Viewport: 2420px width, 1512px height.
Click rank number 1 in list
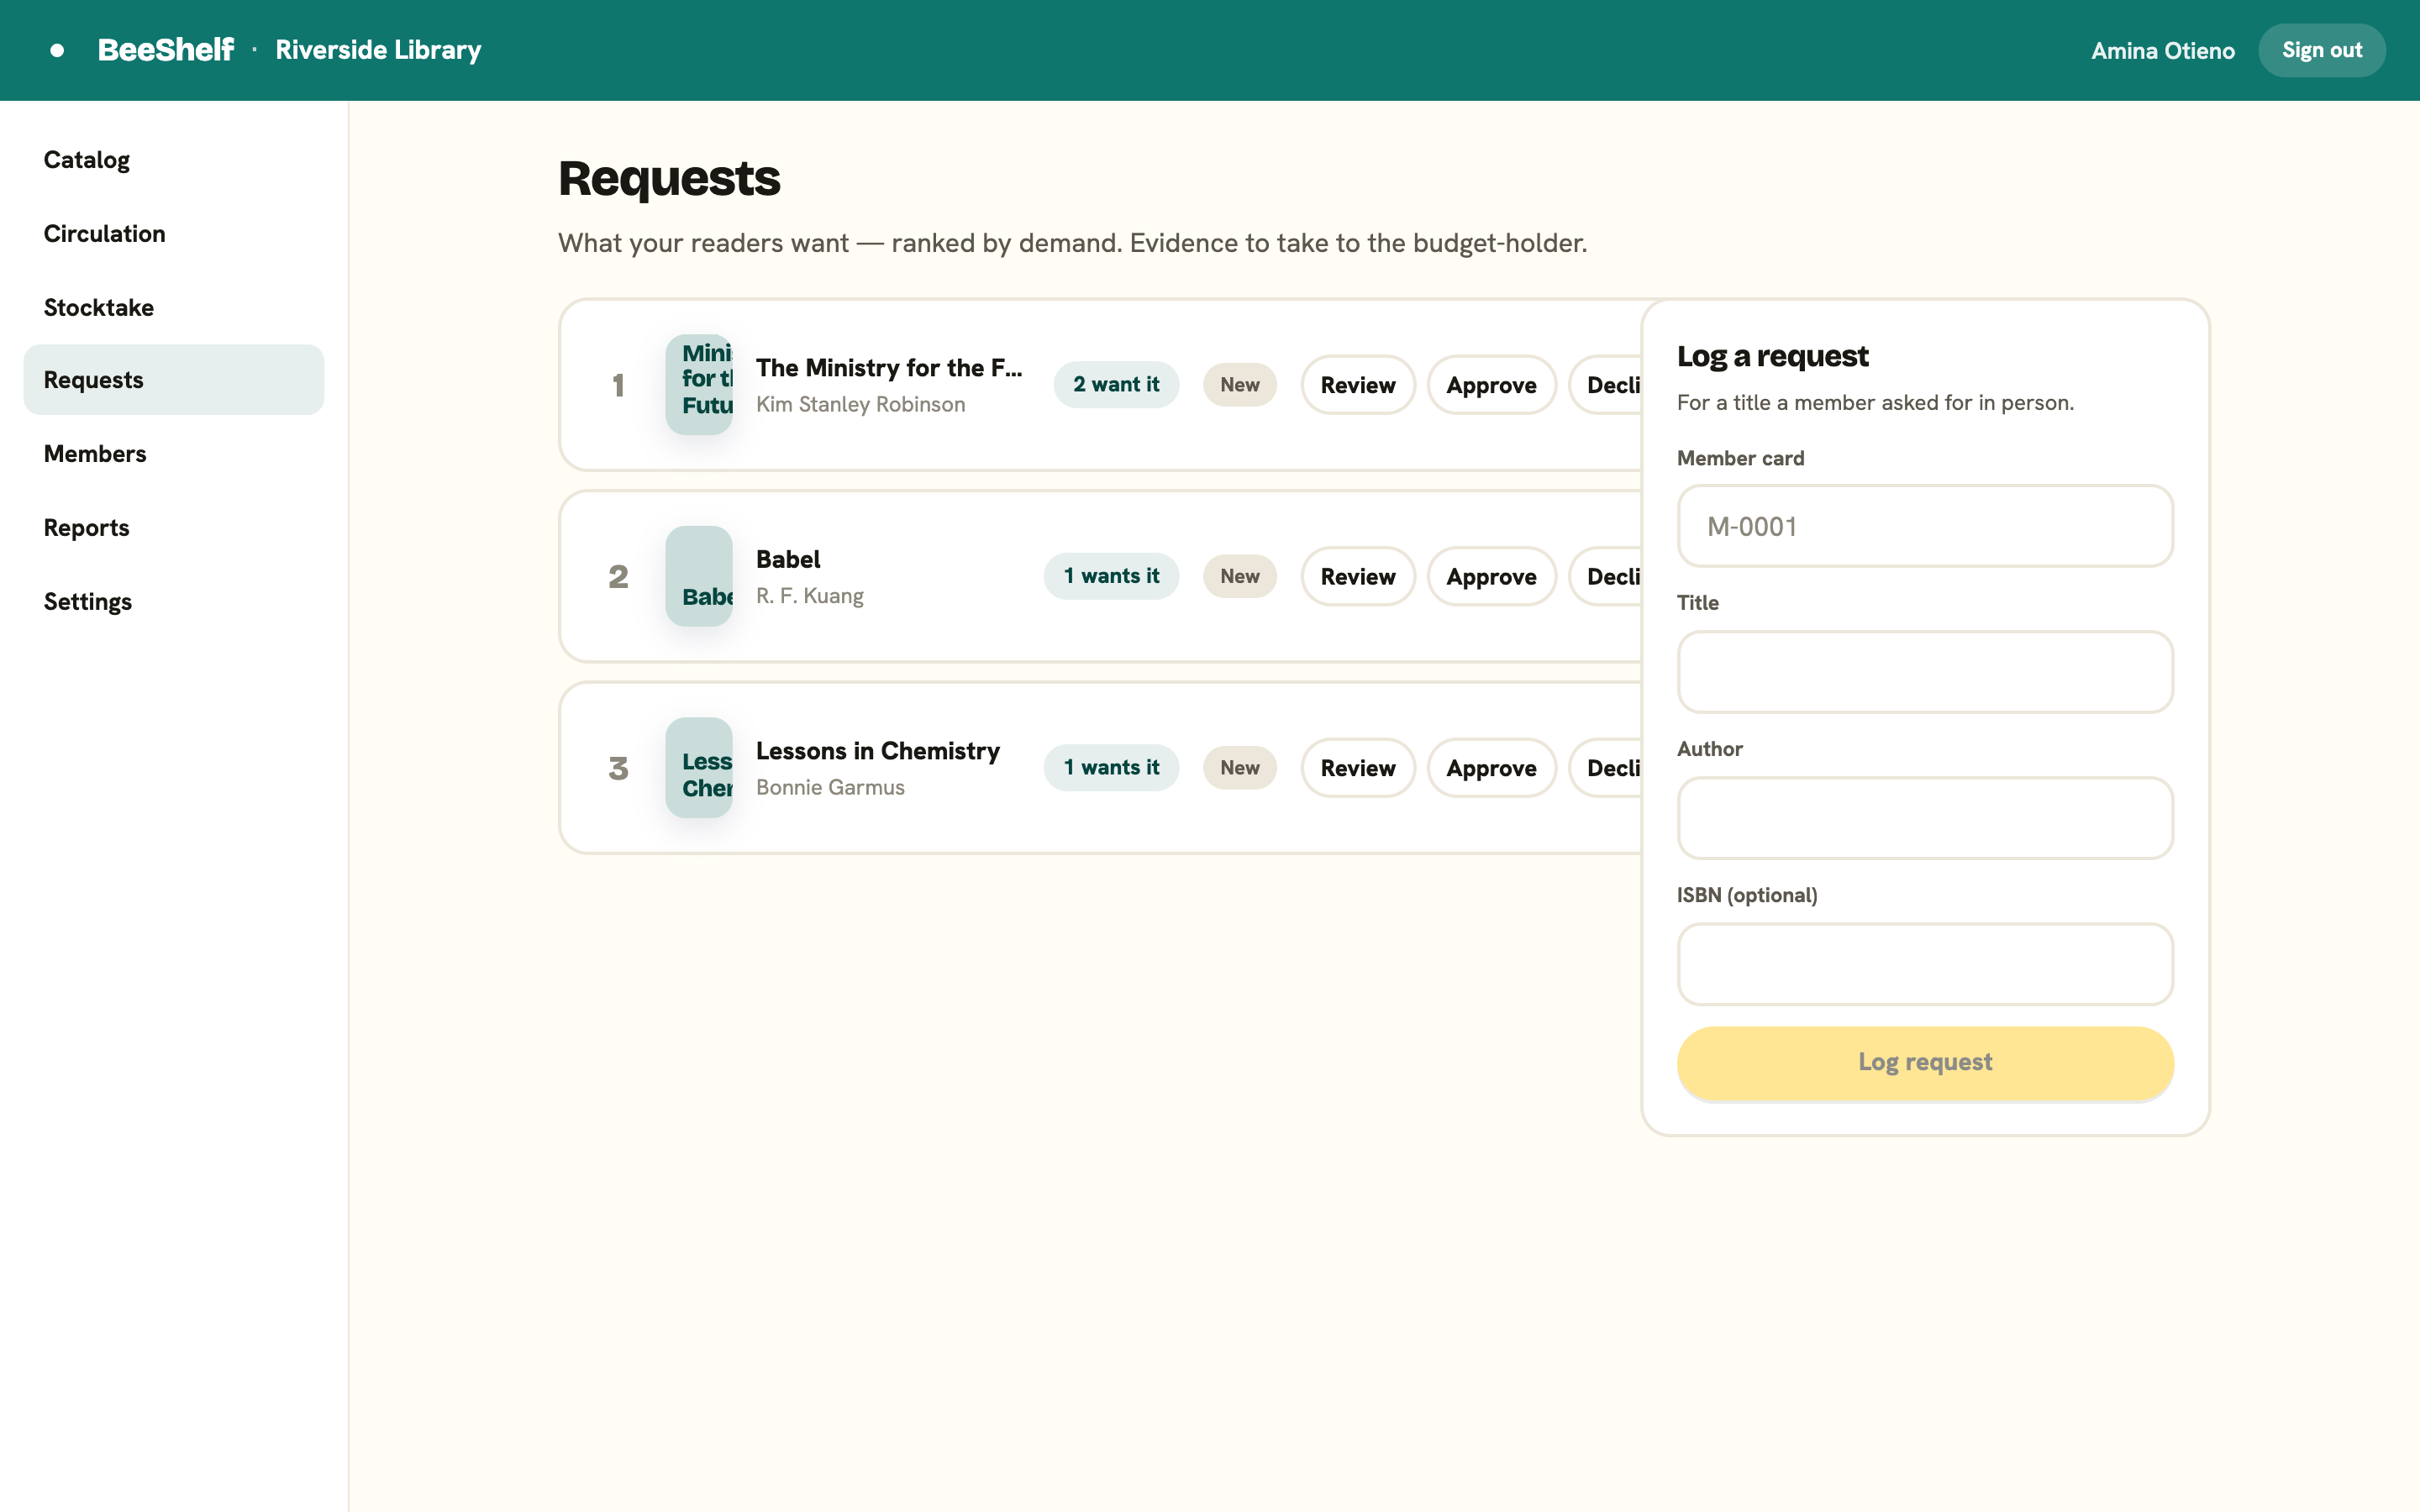[x=618, y=385]
